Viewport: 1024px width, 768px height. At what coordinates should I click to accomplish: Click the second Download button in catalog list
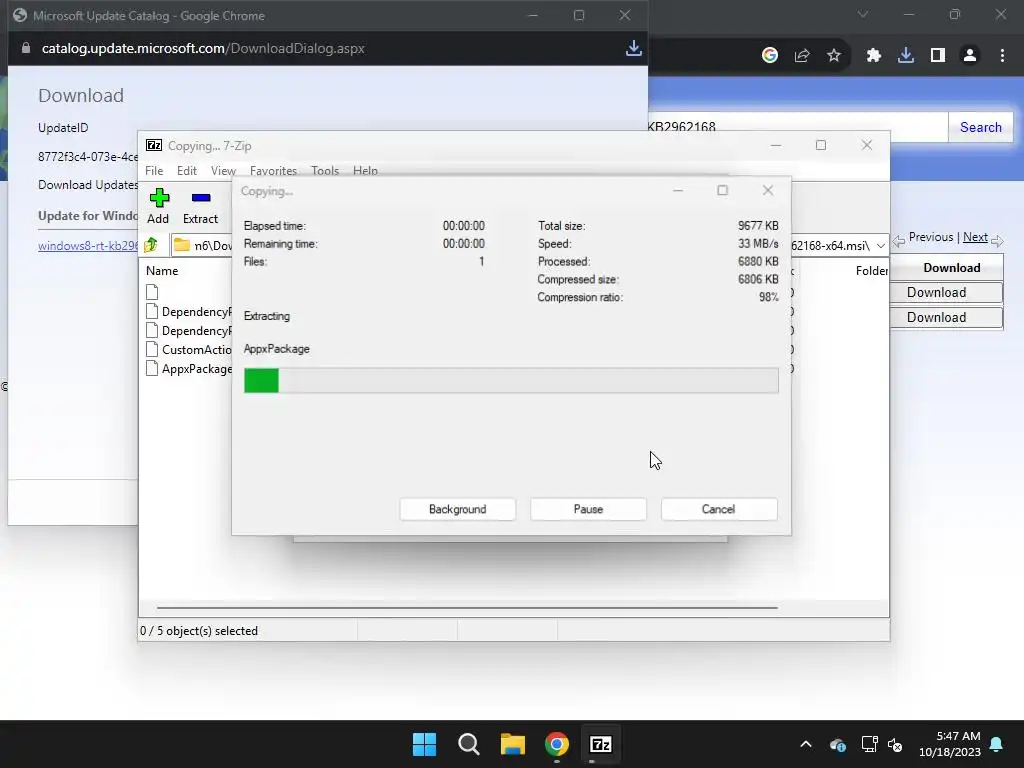pos(946,317)
